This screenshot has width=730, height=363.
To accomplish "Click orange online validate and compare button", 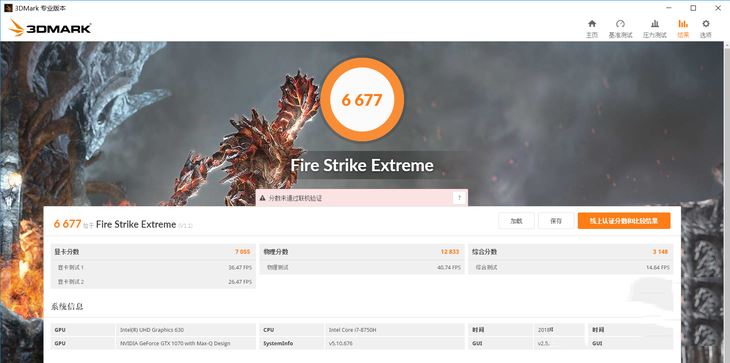I will click(624, 221).
